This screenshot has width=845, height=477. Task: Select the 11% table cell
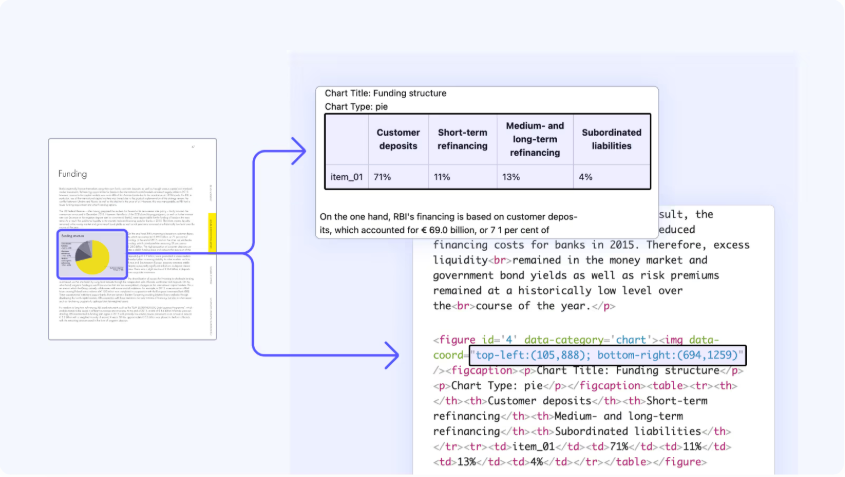pyautogui.click(x=462, y=177)
